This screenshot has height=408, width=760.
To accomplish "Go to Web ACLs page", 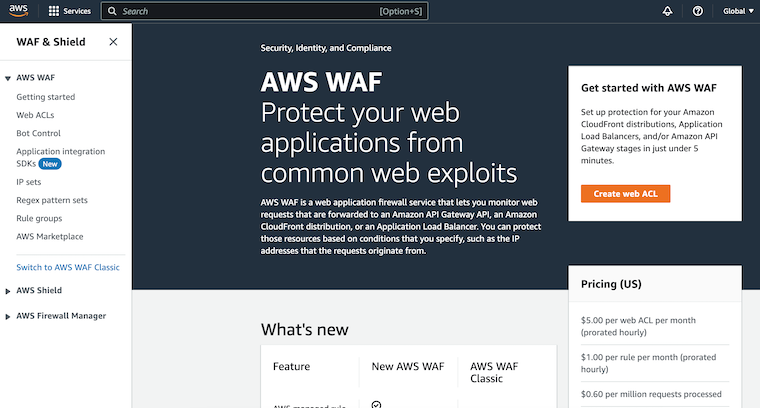I will pos(35,115).
